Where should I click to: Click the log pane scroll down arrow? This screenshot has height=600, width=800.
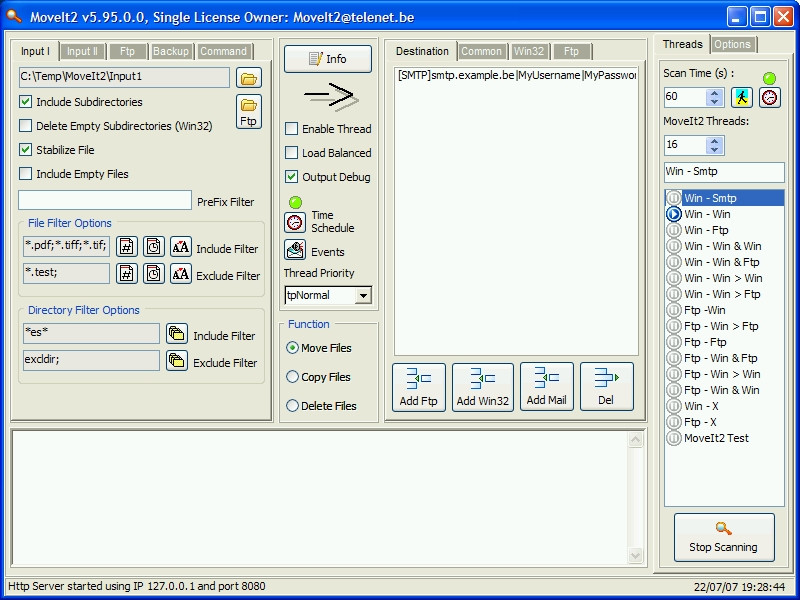(635, 555)
